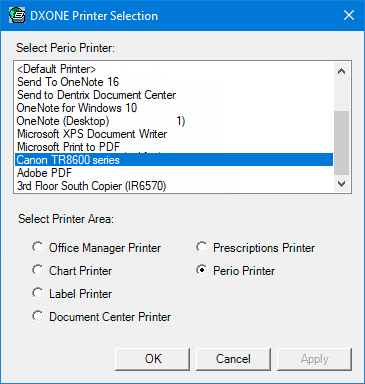Screen dimensions: 365x384
Task: Pick the Document Center Printer option
Action: pos(38,316)
